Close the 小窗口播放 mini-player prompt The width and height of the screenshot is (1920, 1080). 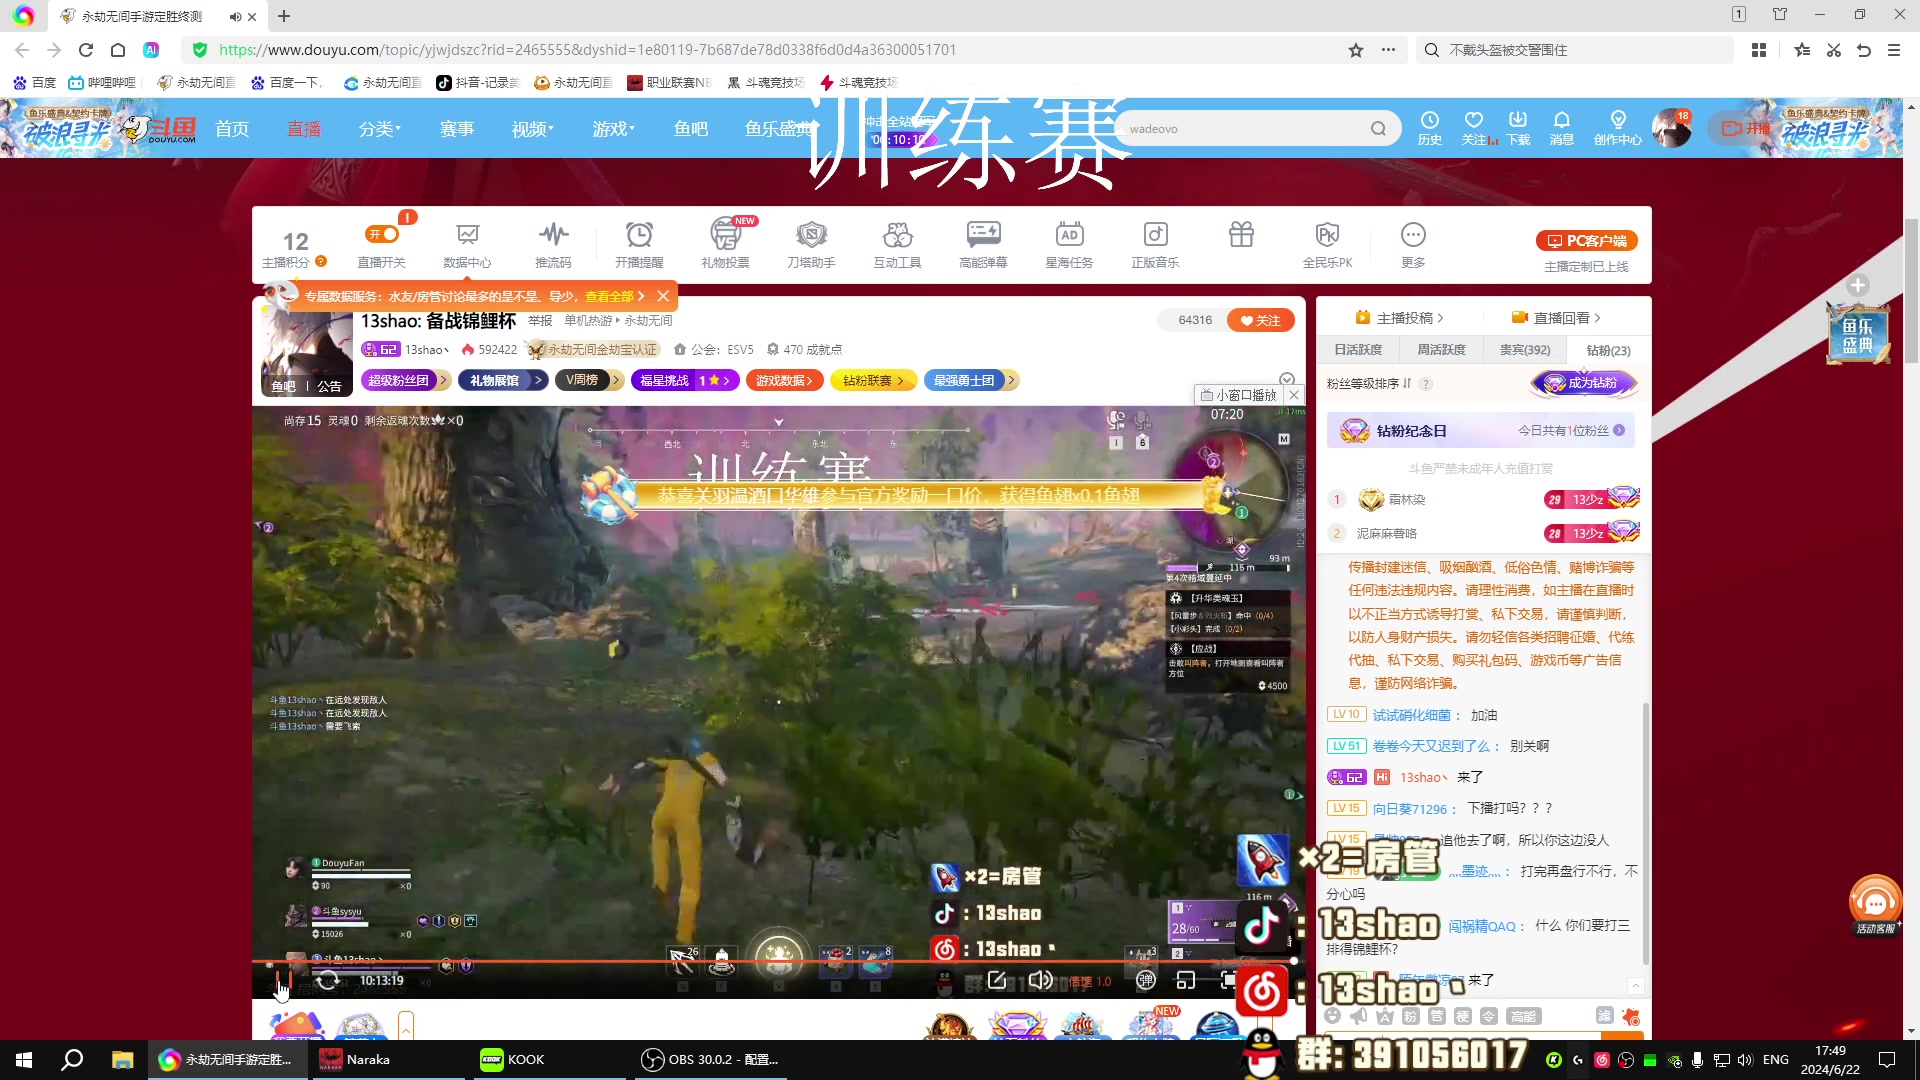[x=1294, y=395]
